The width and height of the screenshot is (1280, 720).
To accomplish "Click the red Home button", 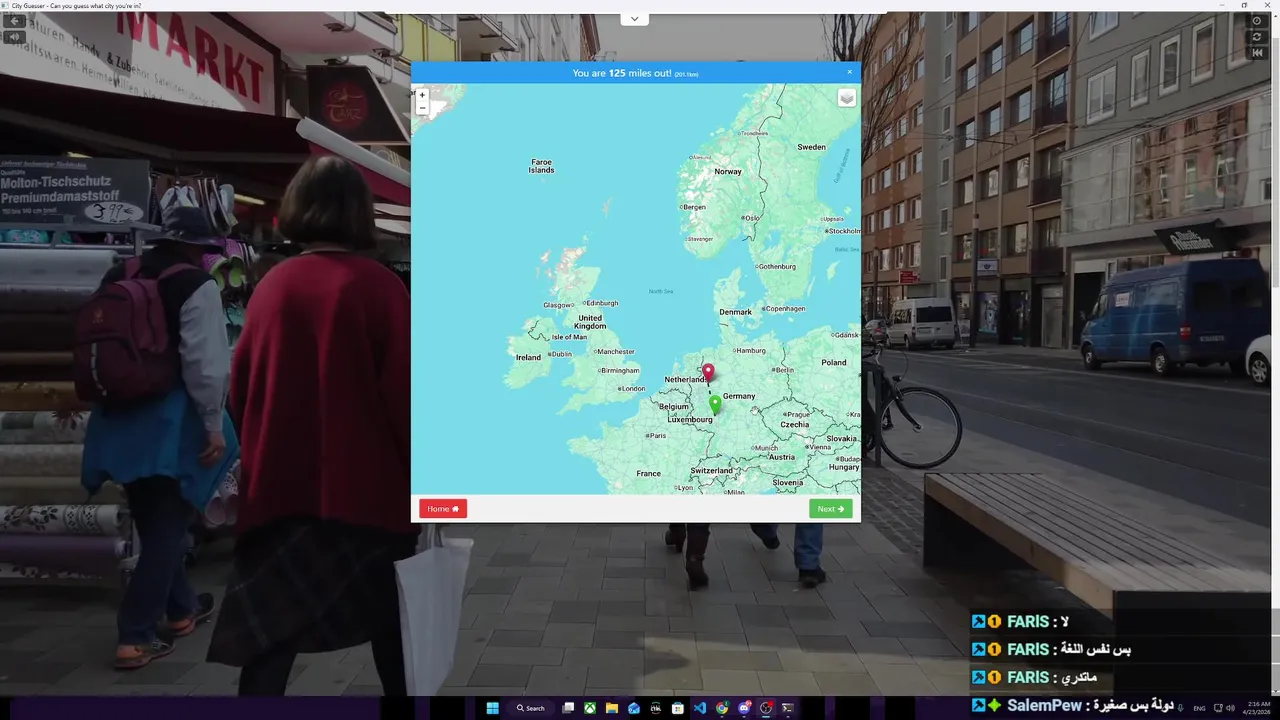I will pos(443,509).
